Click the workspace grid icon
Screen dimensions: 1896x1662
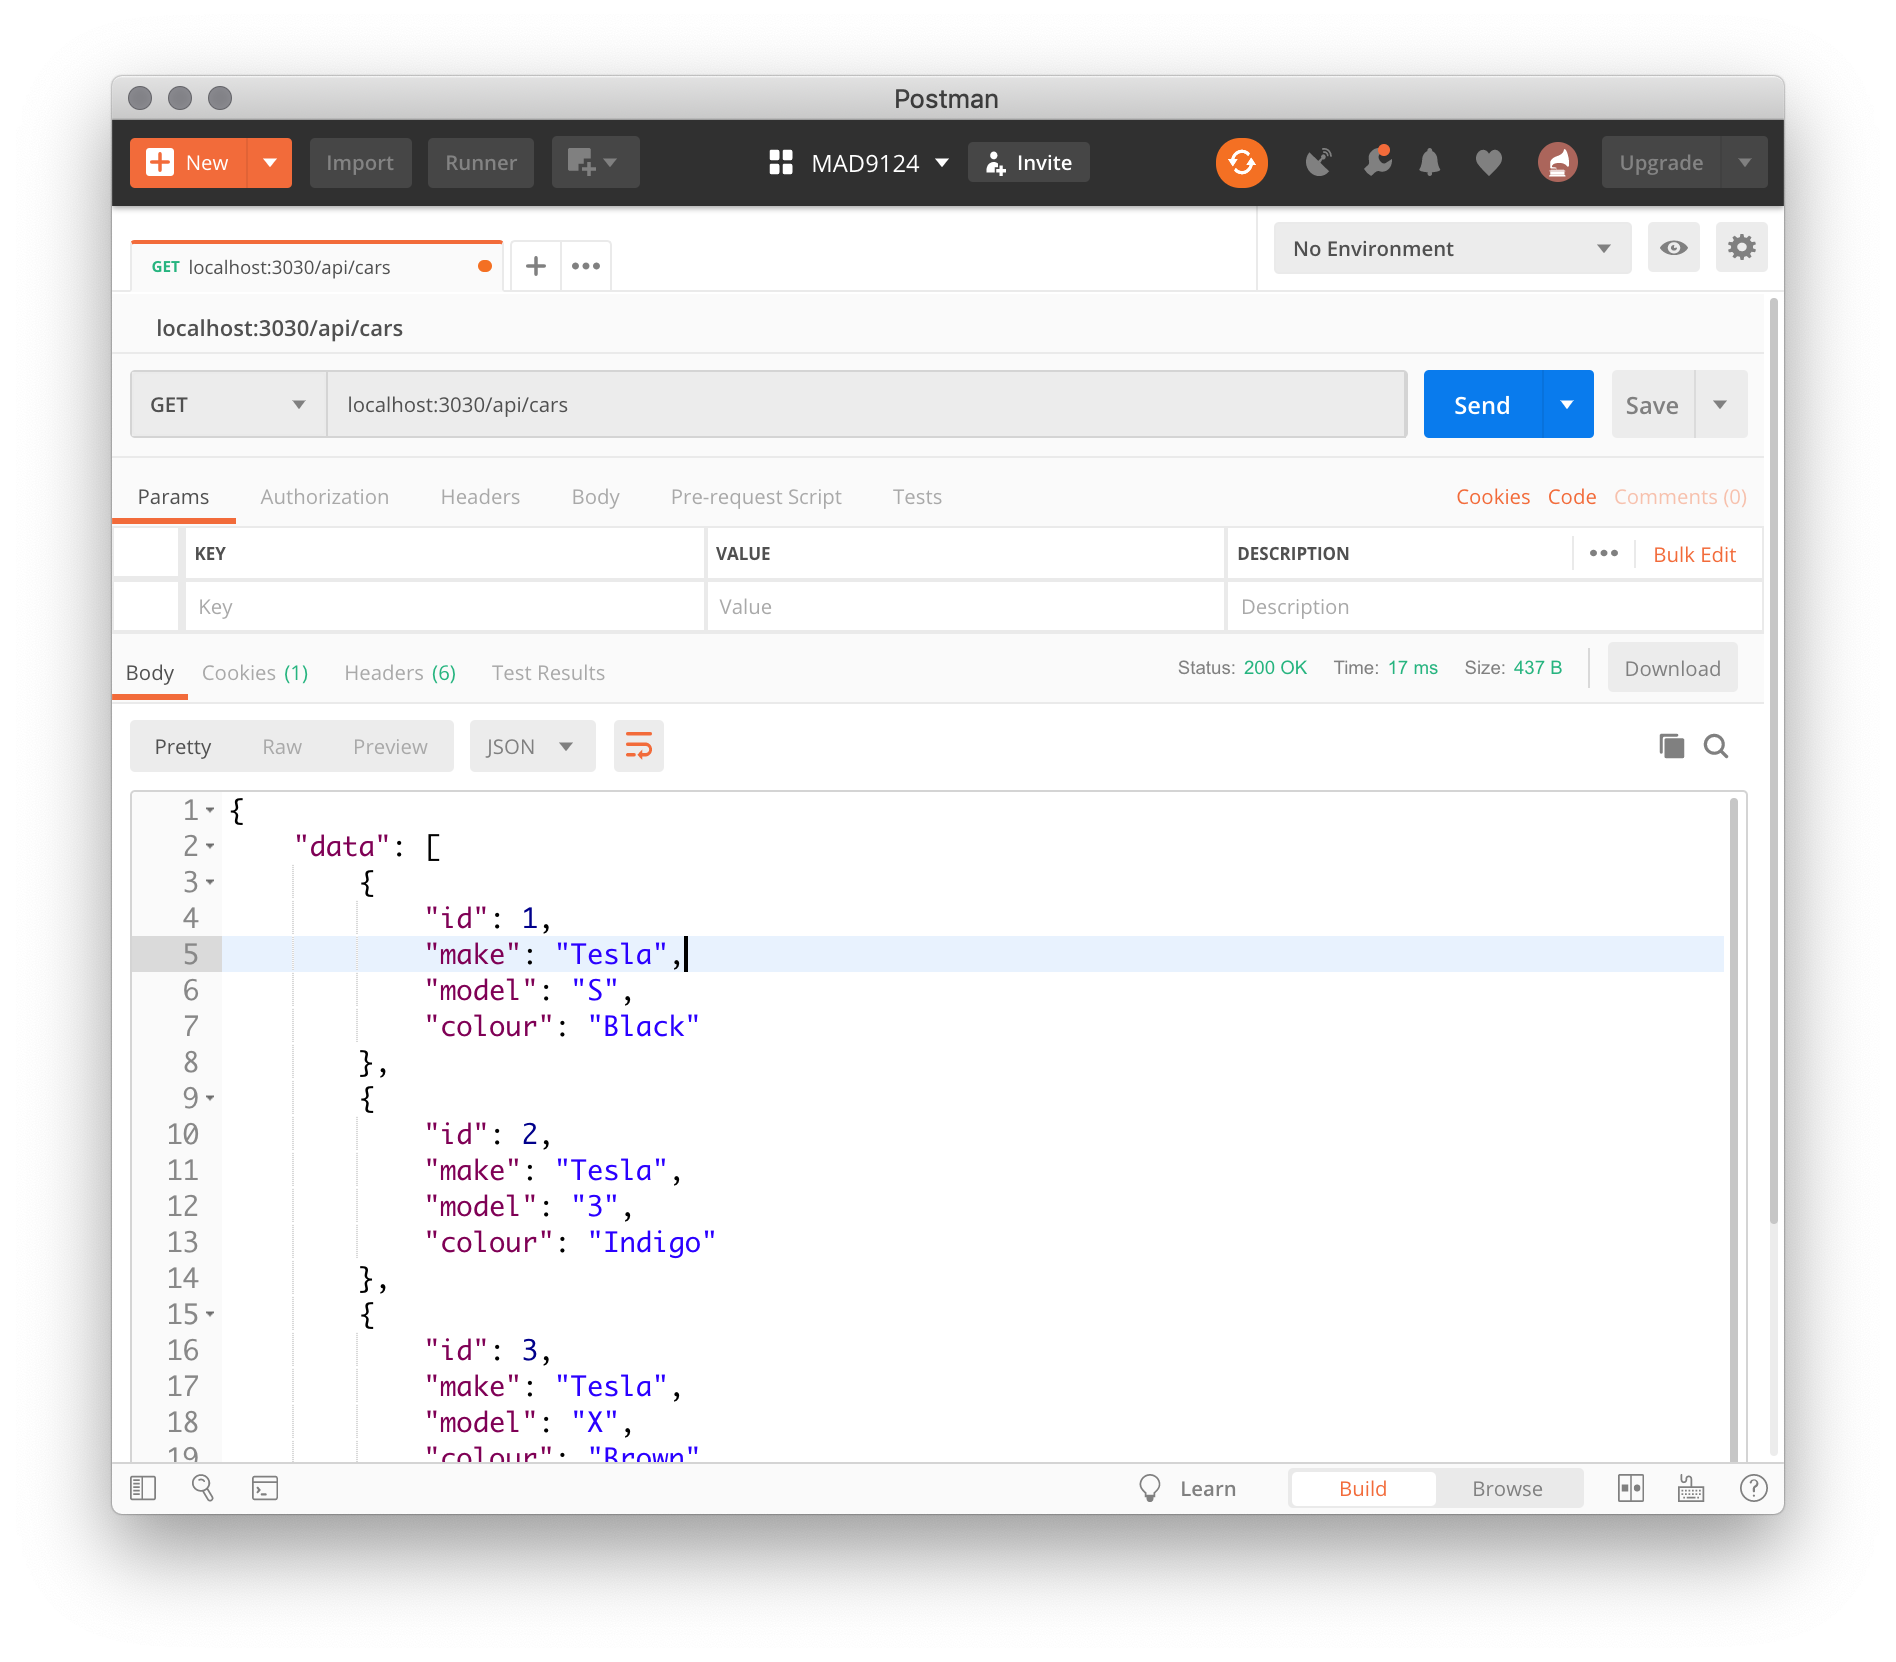pyautogui.click(x=781, y=162)
